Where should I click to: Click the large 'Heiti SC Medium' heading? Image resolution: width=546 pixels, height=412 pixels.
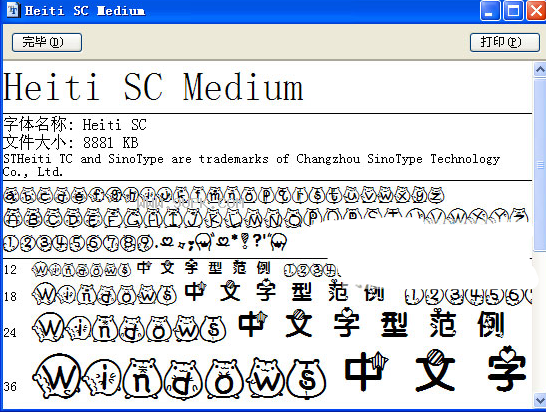tap(153, 87)
